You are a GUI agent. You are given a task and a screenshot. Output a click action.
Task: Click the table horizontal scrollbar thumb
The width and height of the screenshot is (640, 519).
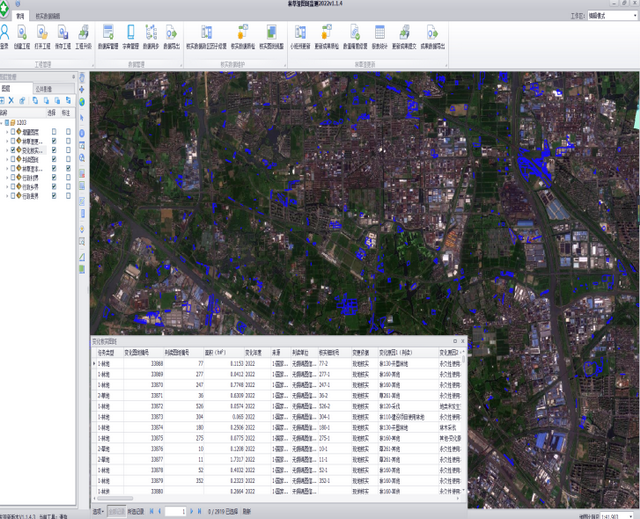click(x=115, y=498)
